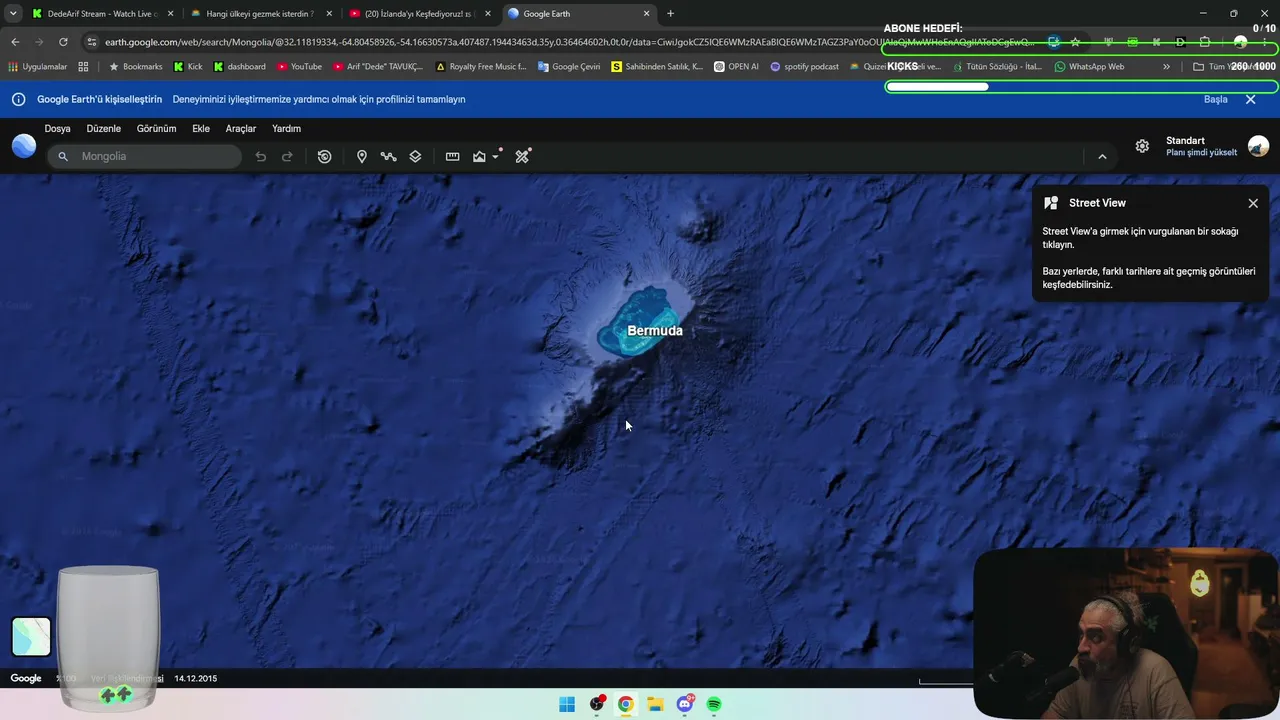Bookmark this page with the star
The width and height of the screenshot is (1280, 720).
1075,42
